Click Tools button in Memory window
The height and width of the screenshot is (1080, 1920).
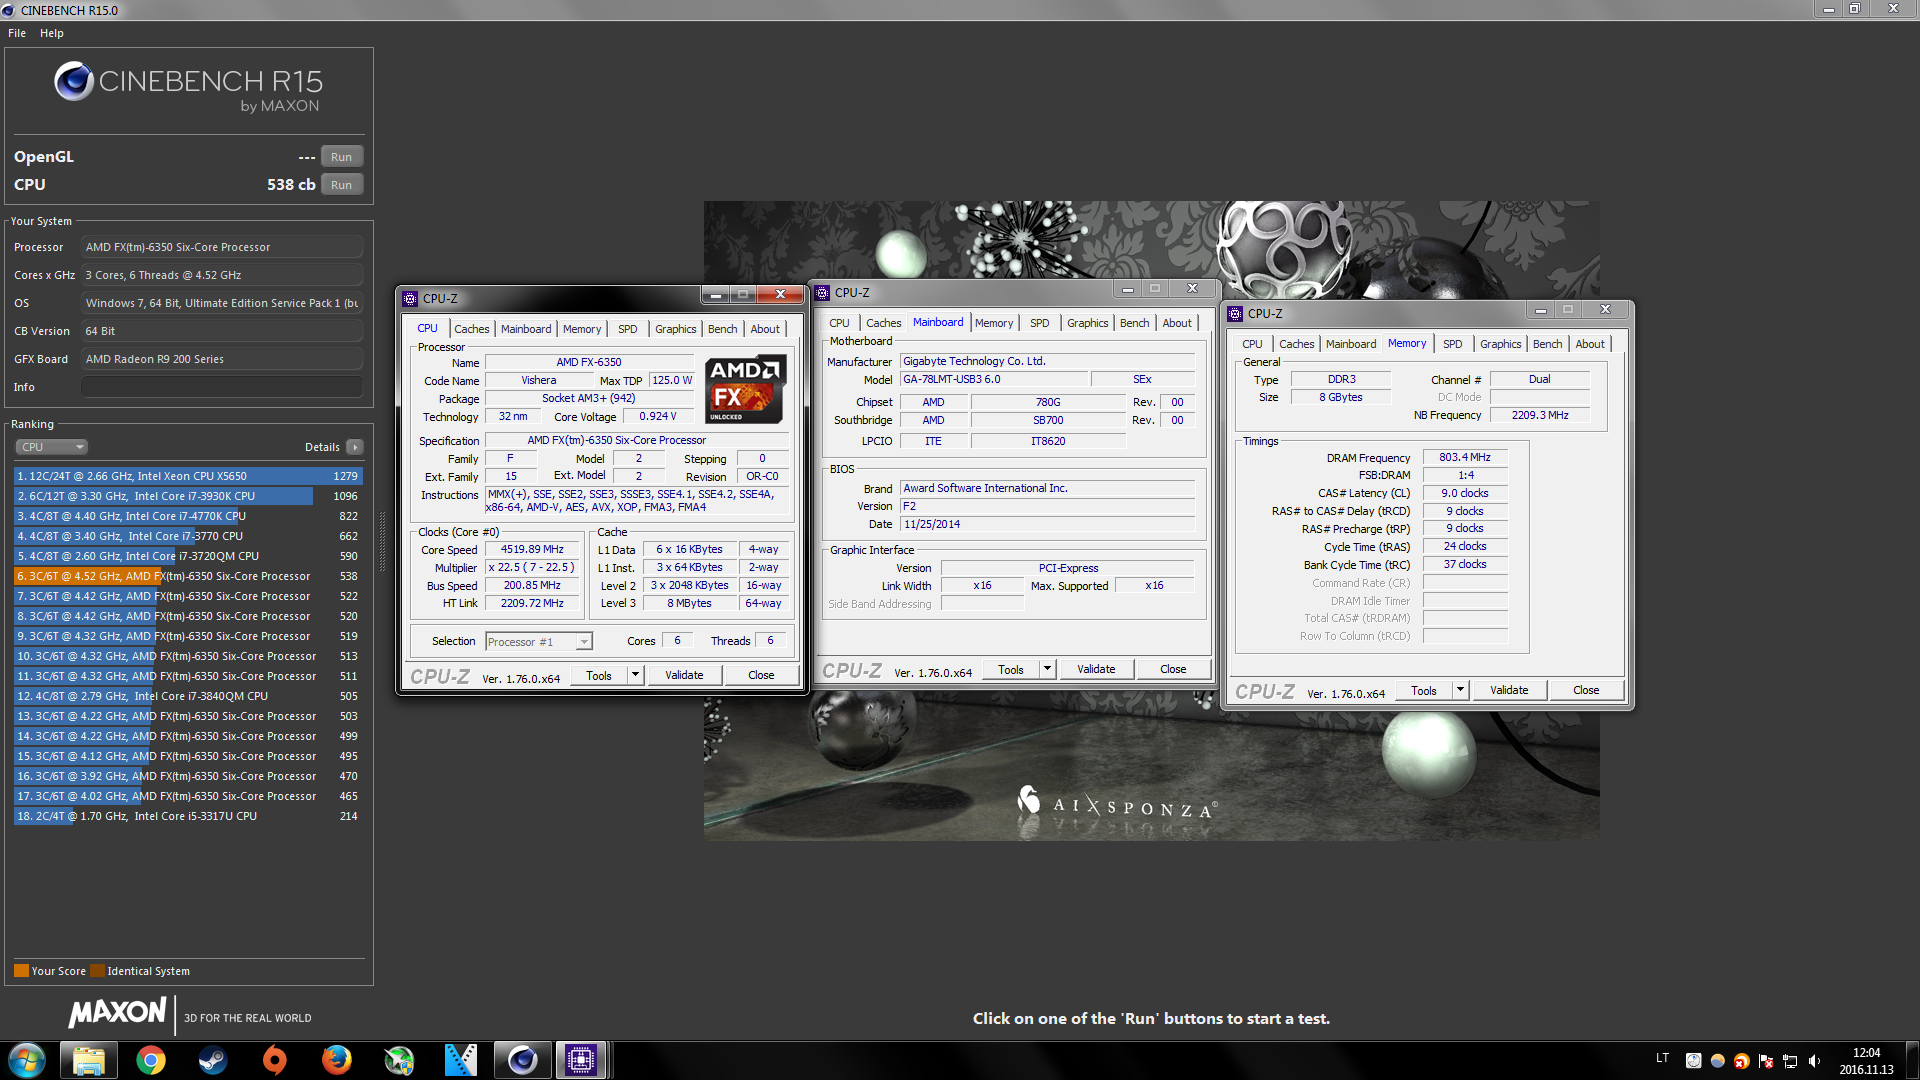click(1424, 690)
